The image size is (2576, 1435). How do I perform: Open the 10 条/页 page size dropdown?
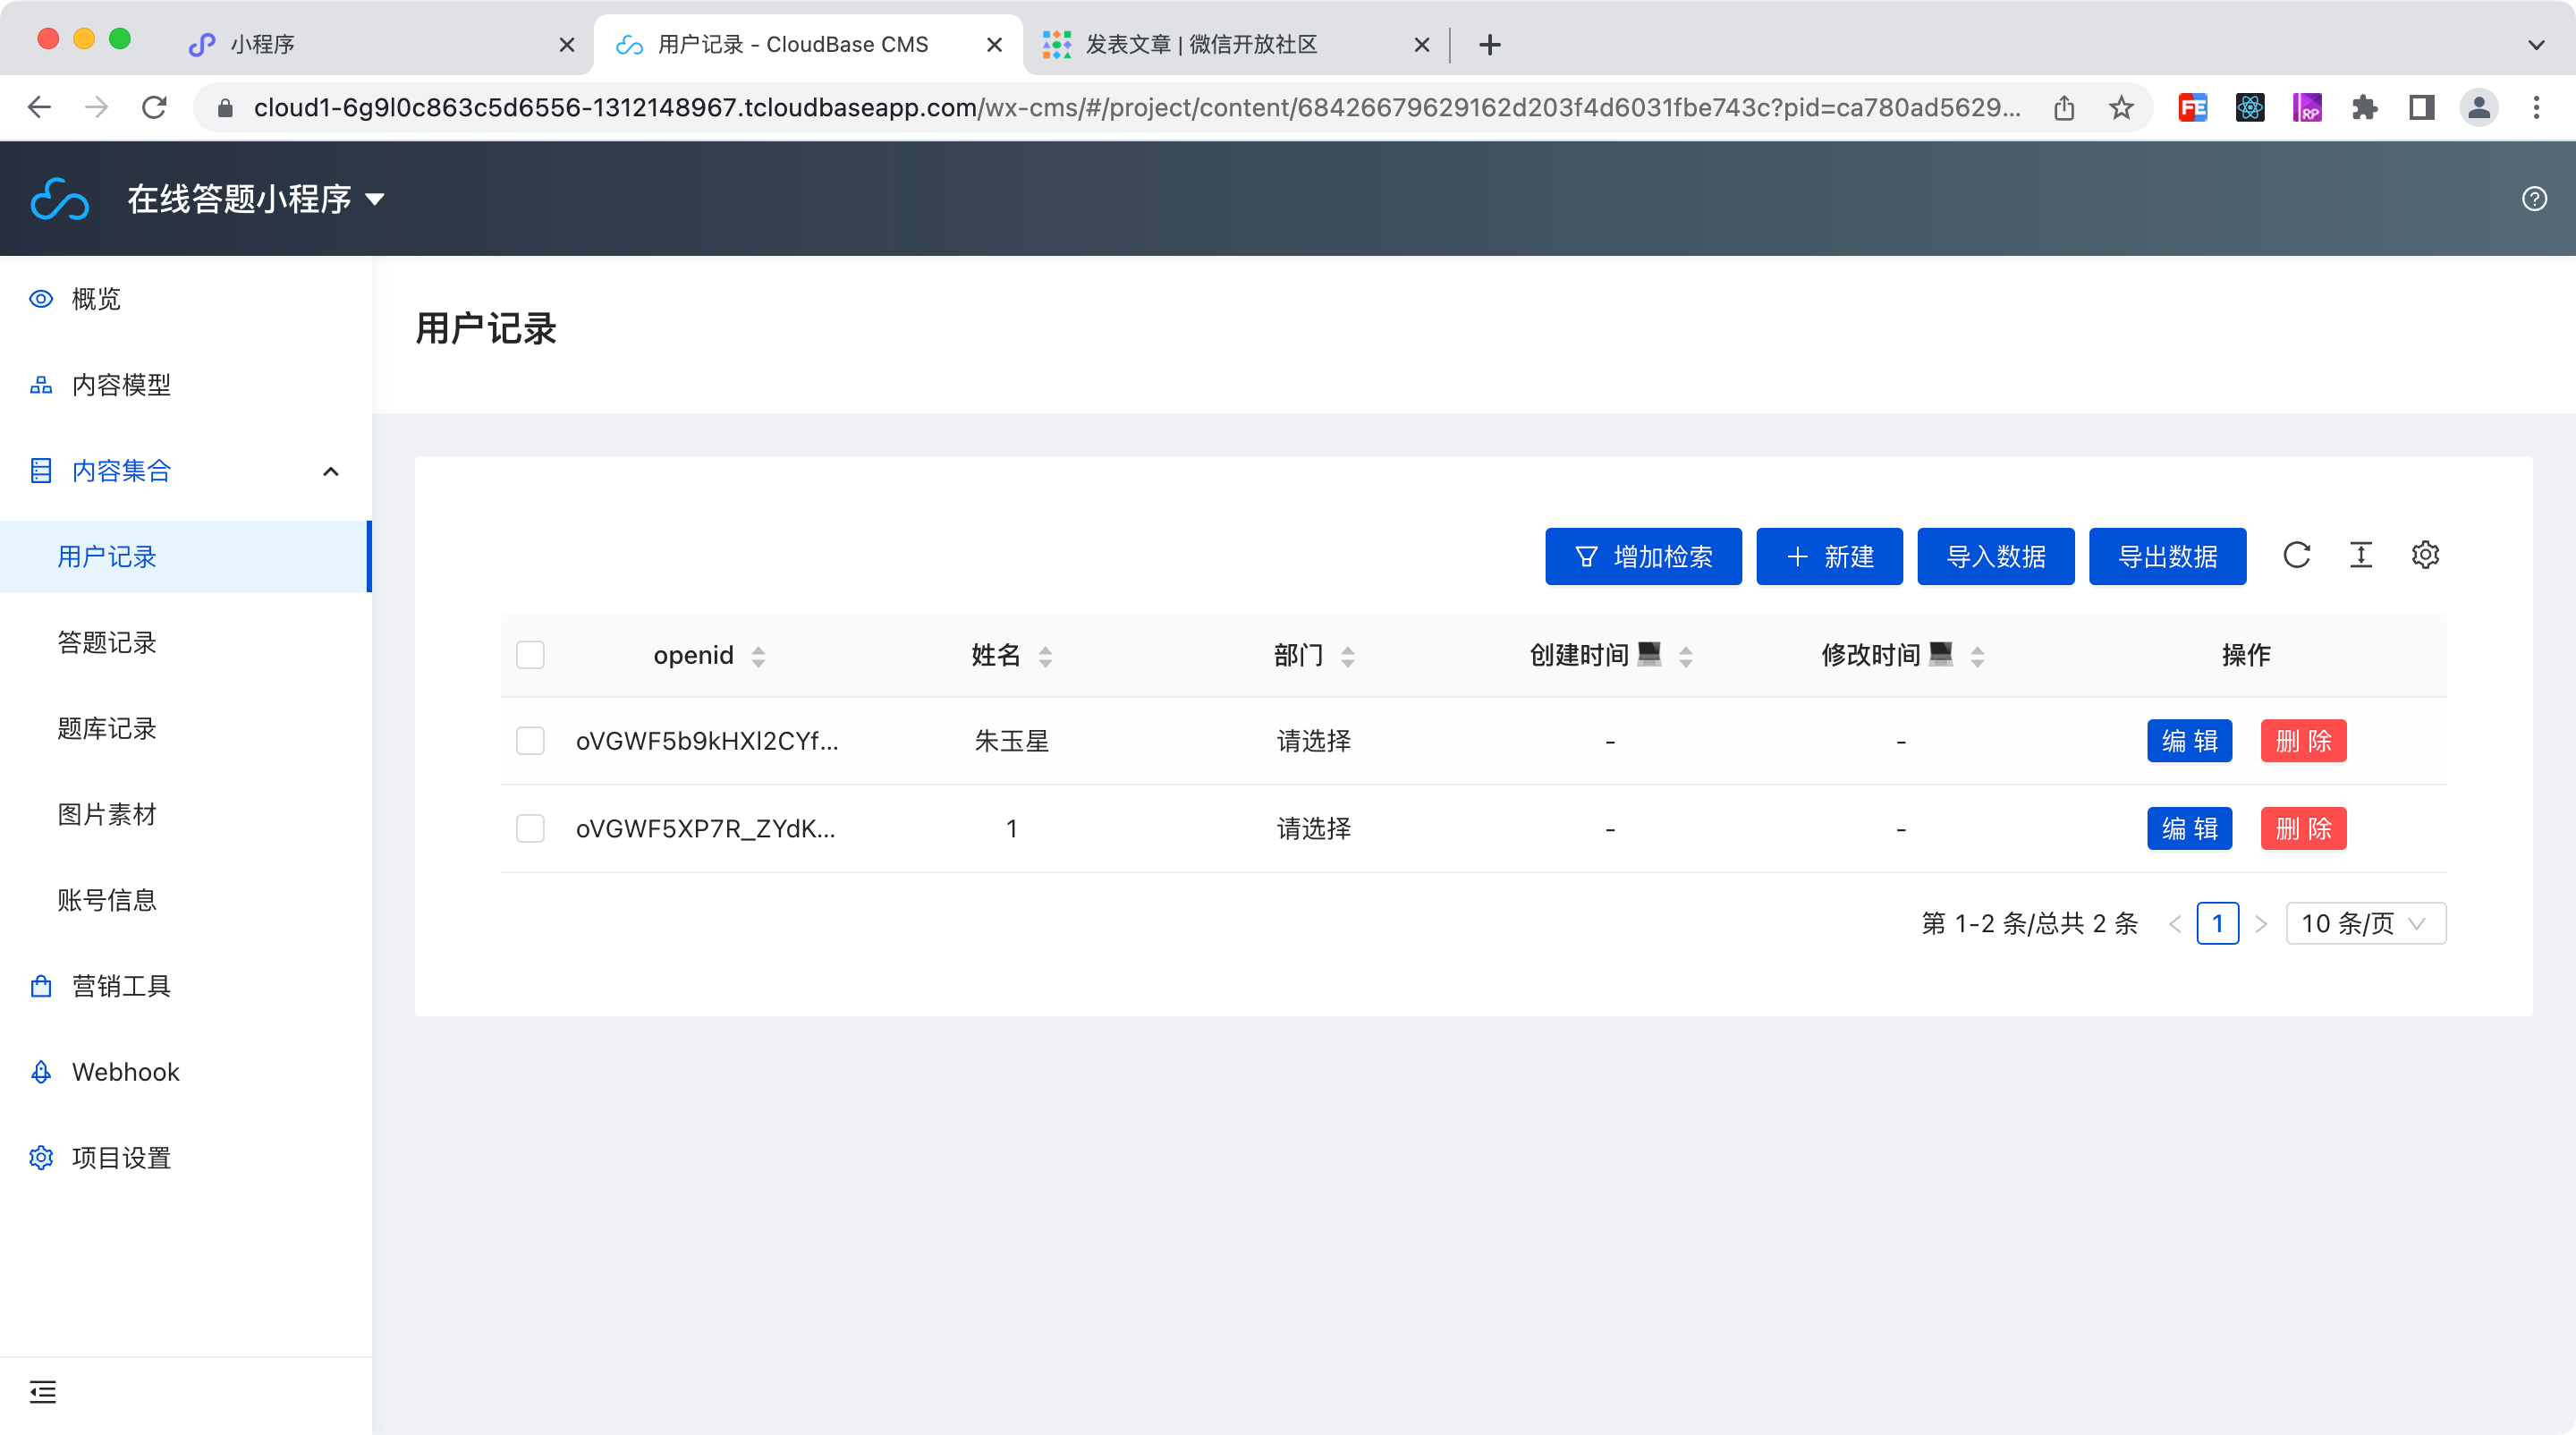coord(2365,923)
